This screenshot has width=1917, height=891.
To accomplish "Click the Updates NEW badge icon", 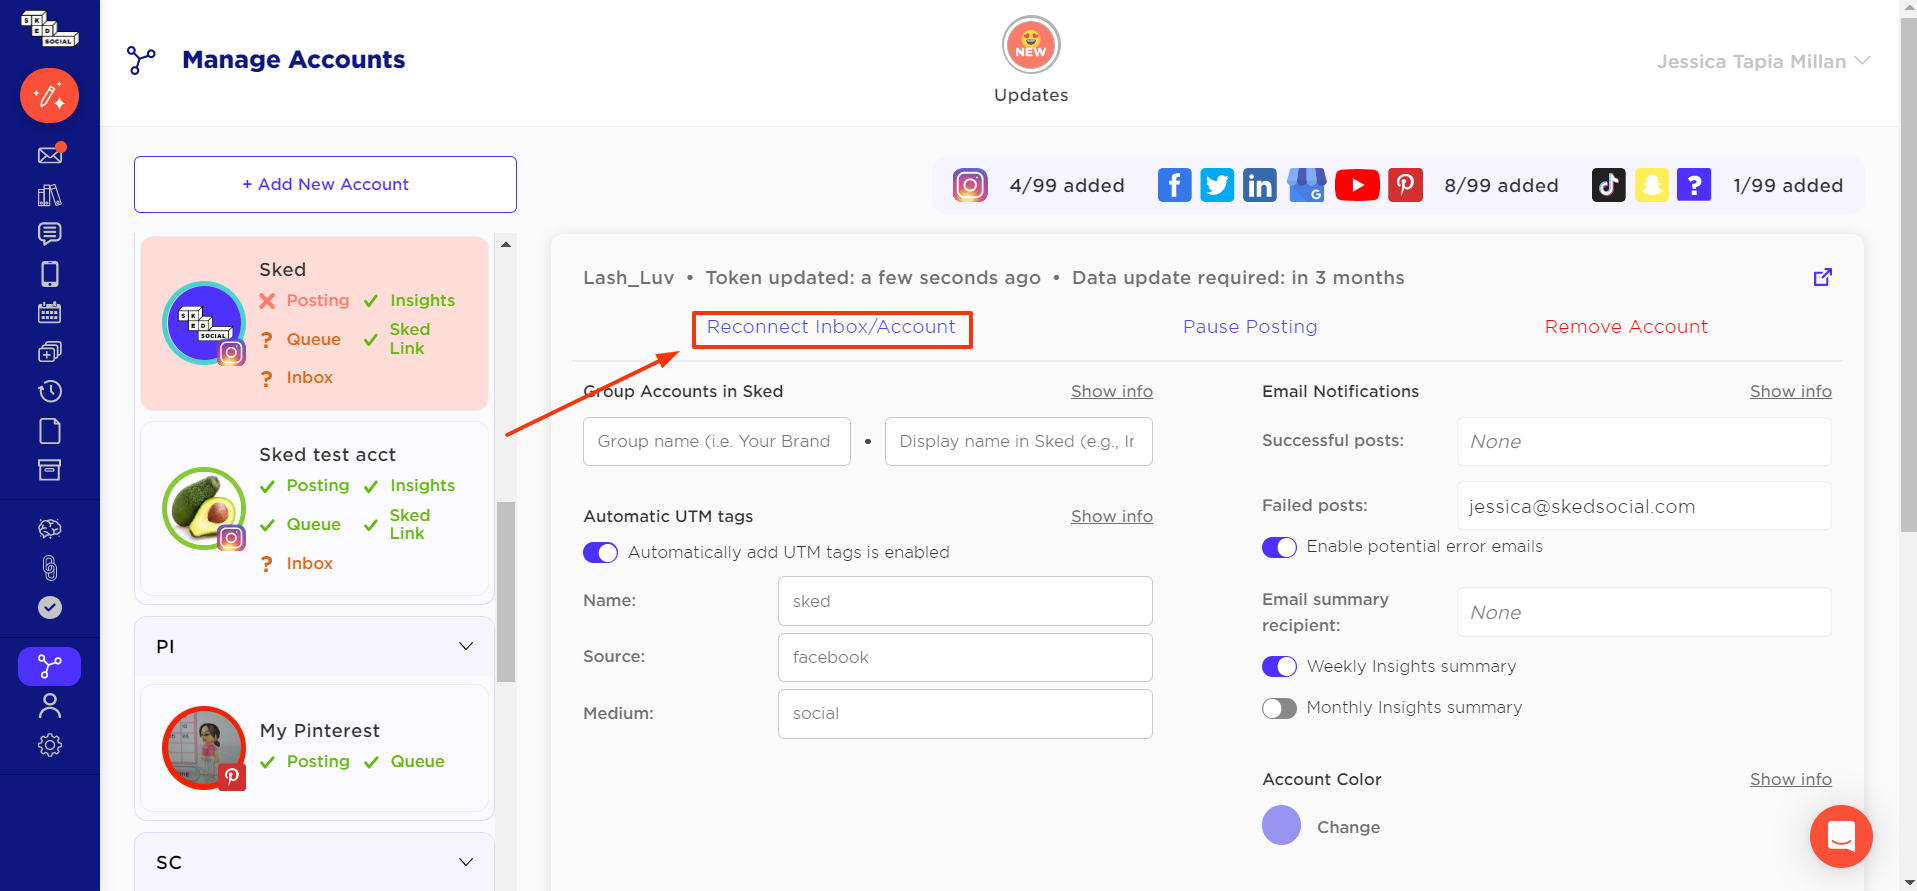I will [x=1031, y=45].
